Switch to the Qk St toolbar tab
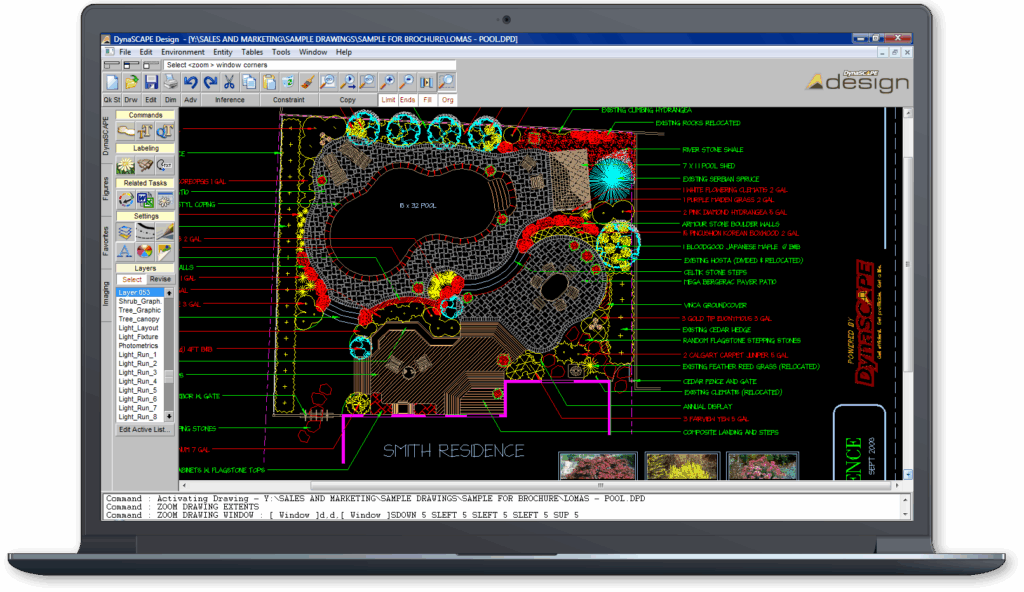 point(112,100)
